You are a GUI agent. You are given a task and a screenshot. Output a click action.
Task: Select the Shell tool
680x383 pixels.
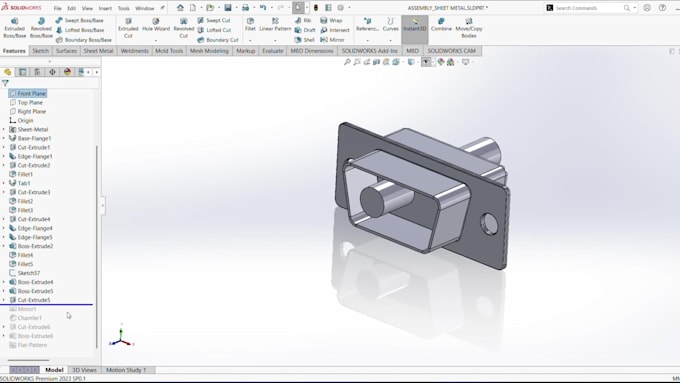click(304, 39)
